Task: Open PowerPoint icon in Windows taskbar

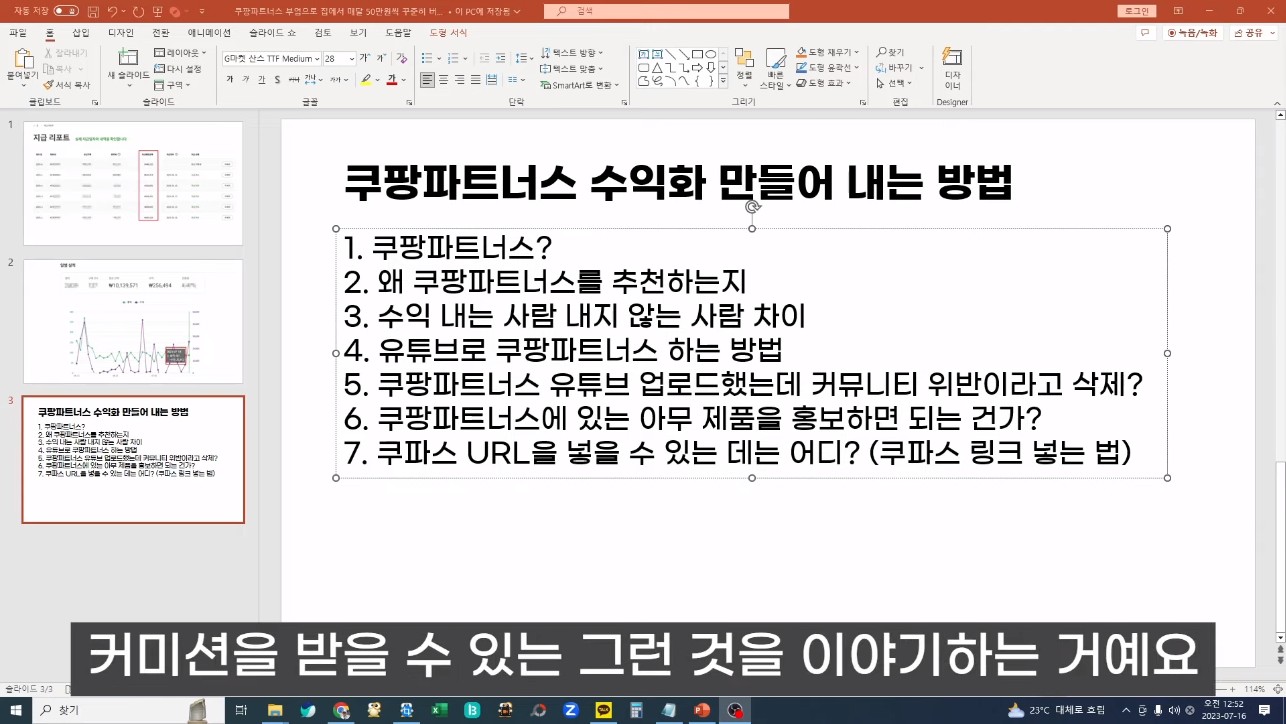Action: [701, 710]
